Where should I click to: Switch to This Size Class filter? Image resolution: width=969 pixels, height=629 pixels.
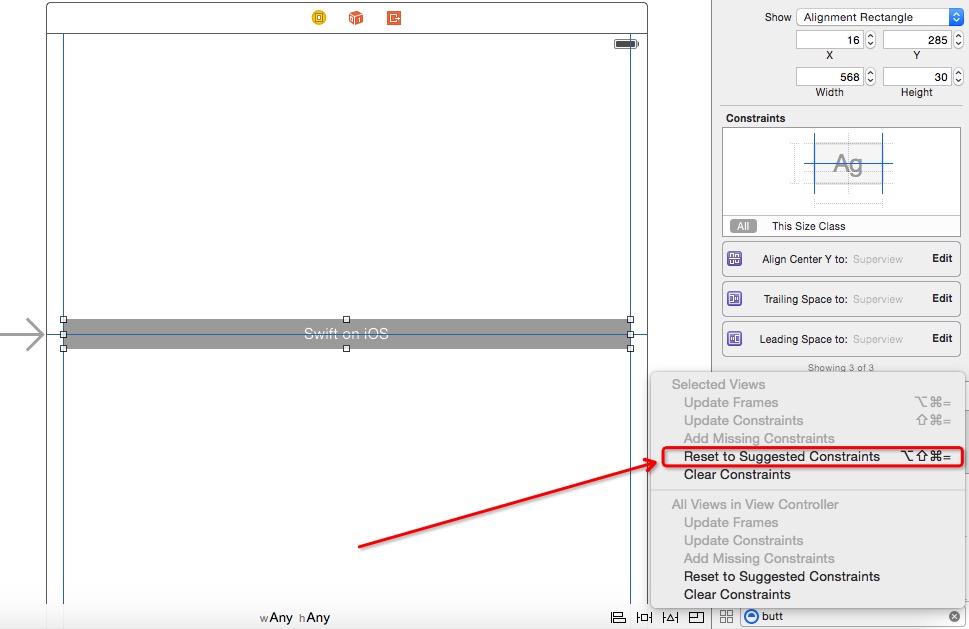click(808, 226)
